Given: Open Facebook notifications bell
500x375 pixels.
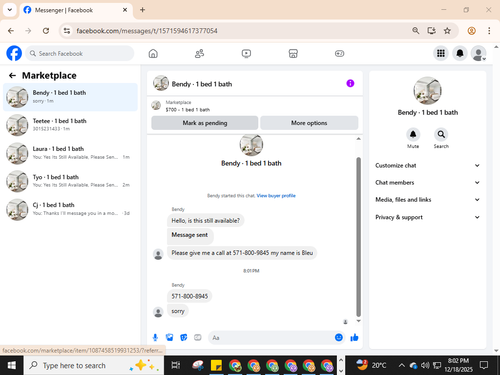Looking at the screenshot, I should click(x=460, y=53).
